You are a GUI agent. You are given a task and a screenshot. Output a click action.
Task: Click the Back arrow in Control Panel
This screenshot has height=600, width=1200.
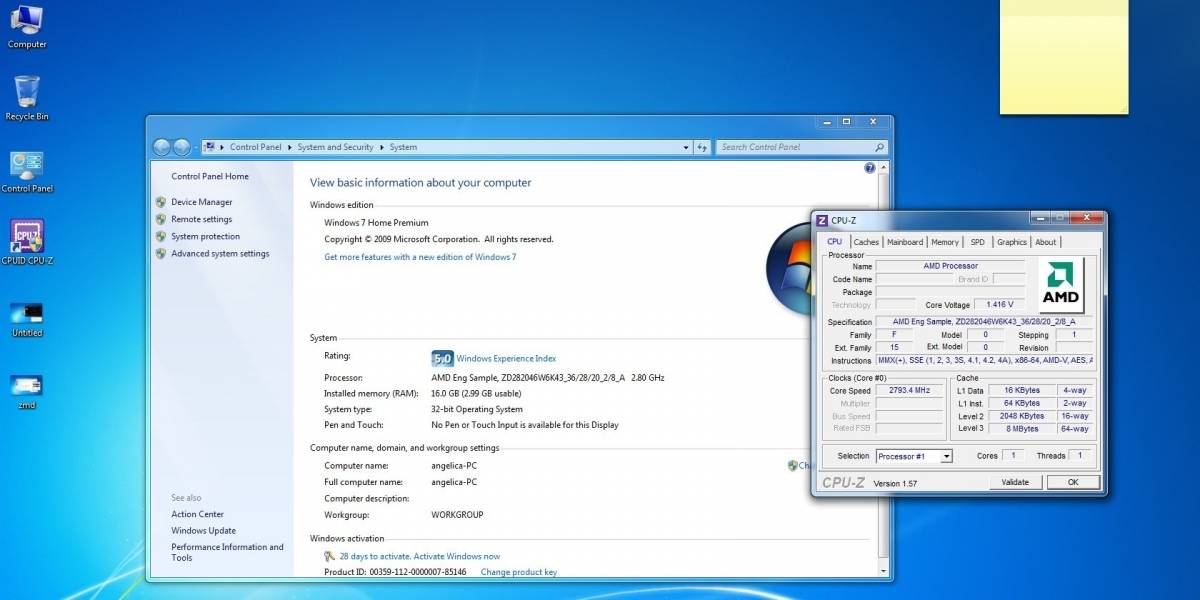tap(162, 147)
